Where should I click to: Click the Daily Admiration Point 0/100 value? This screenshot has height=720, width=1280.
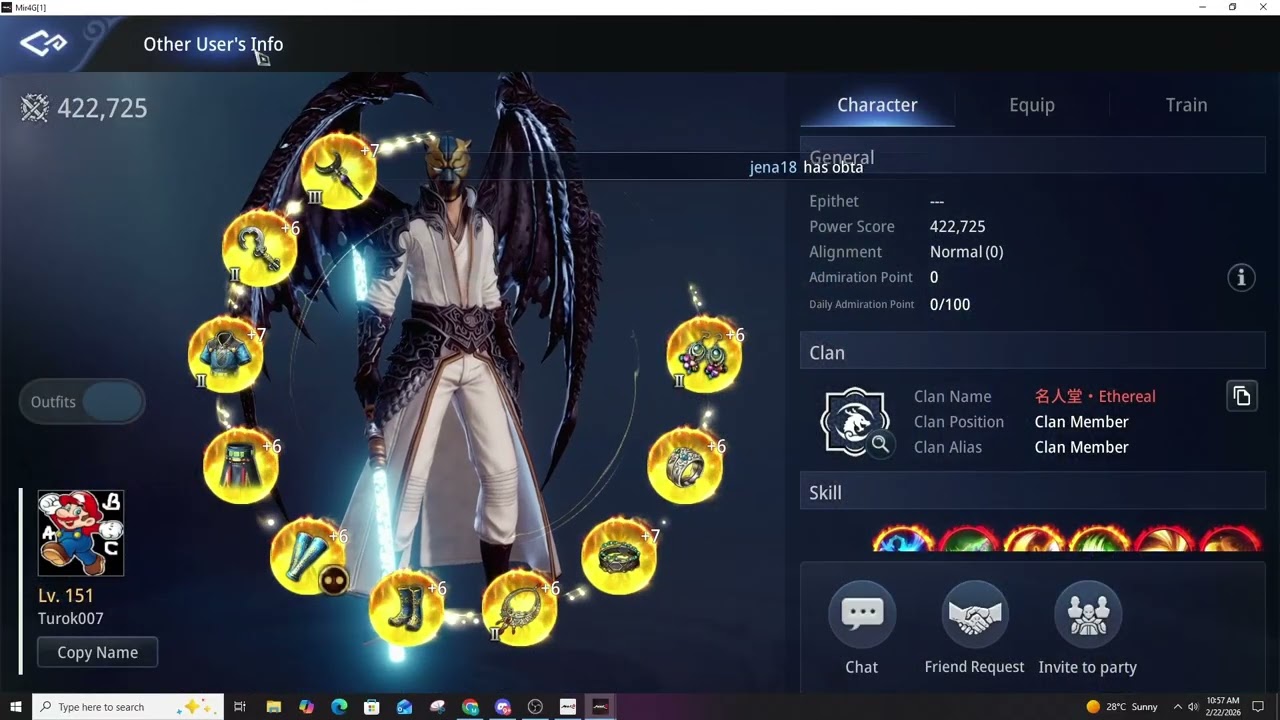pyautogui.click(x=950, y=304)
